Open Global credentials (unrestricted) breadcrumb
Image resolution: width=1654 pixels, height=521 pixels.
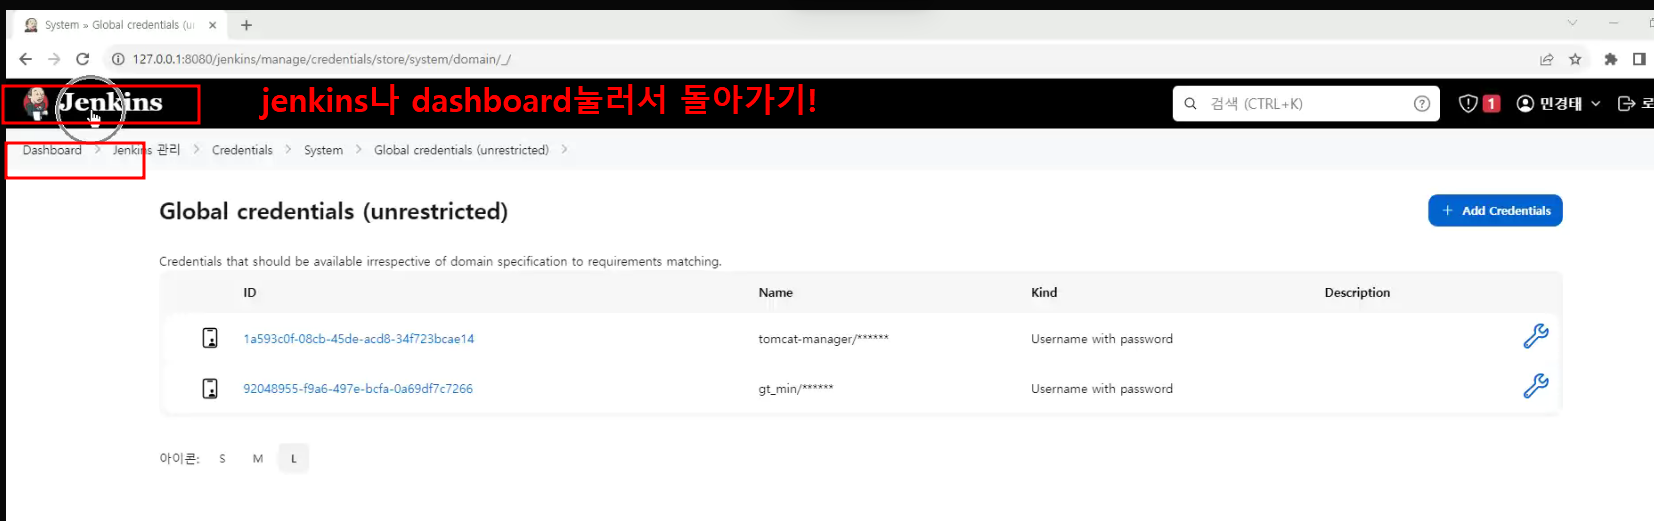tap(461, 150)
